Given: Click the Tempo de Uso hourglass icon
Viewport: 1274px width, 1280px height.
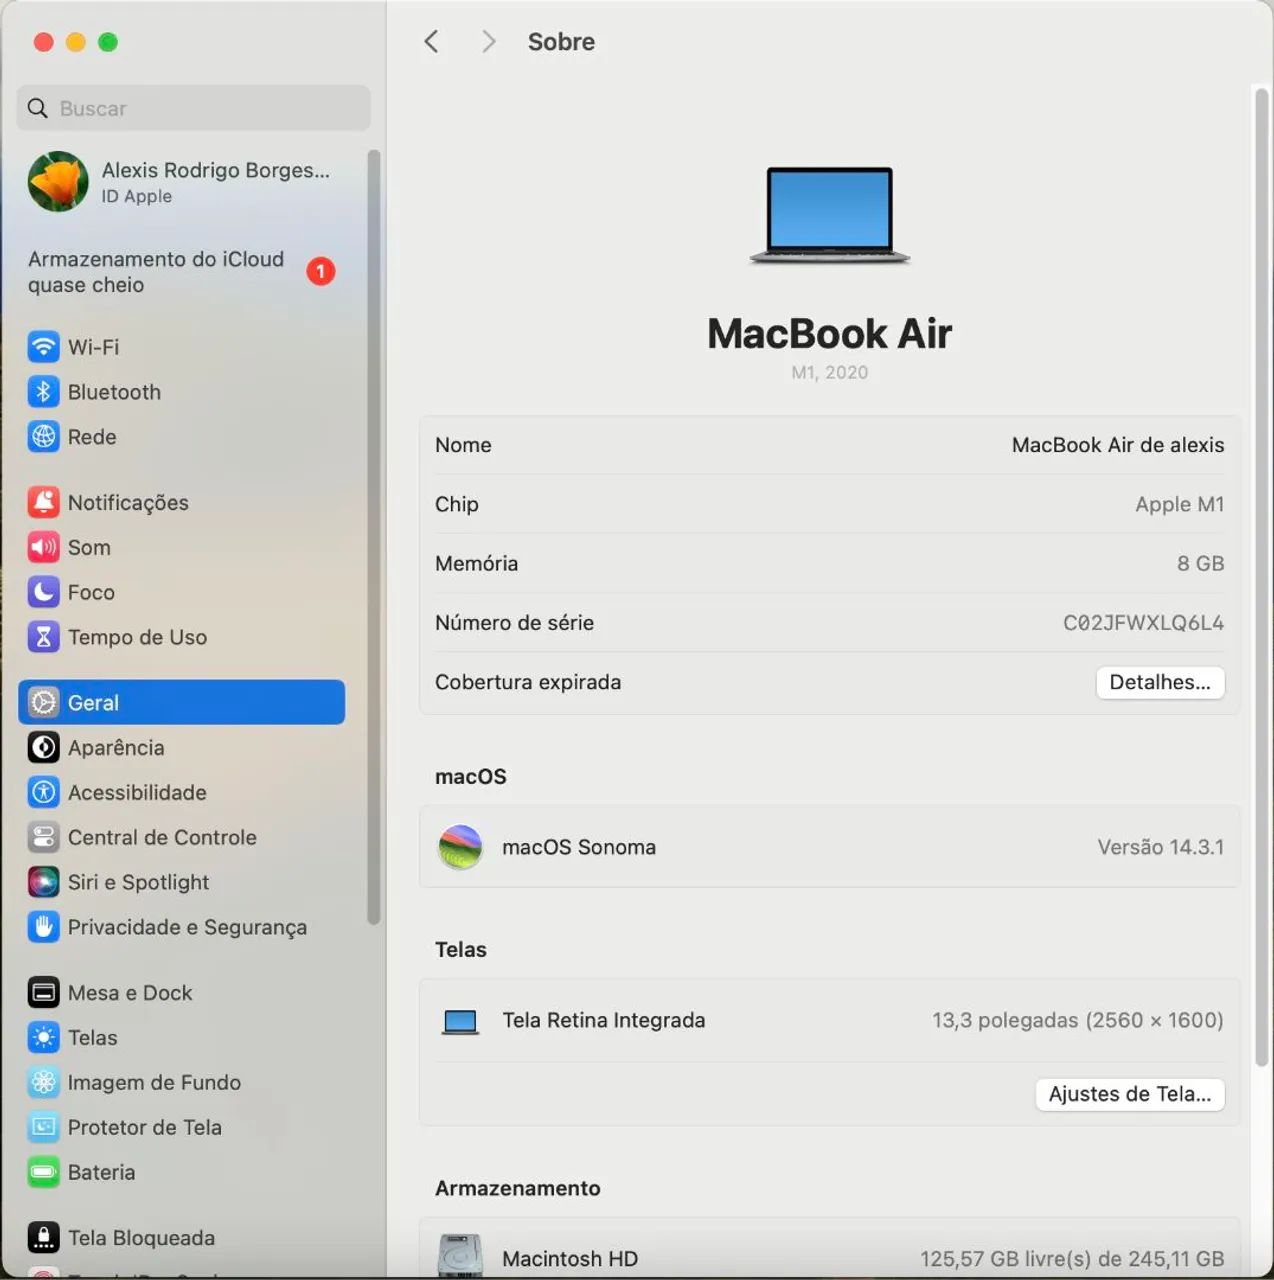Looking at the screenshot, I should click(43, 637).
